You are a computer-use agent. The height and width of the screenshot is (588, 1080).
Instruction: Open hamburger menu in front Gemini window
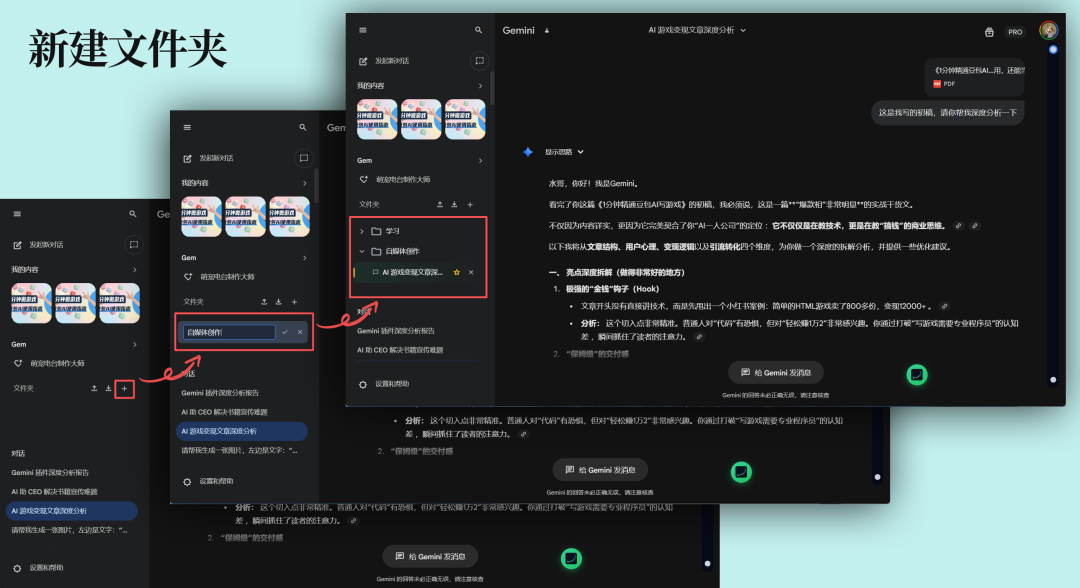[363, 30]
